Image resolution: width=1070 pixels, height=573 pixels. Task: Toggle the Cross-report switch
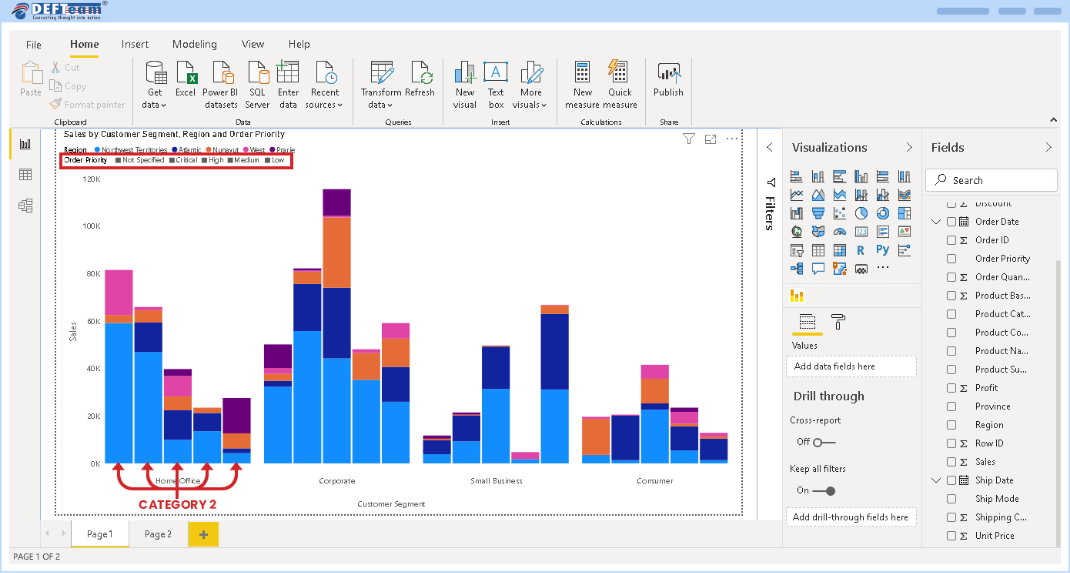[822, 442]
